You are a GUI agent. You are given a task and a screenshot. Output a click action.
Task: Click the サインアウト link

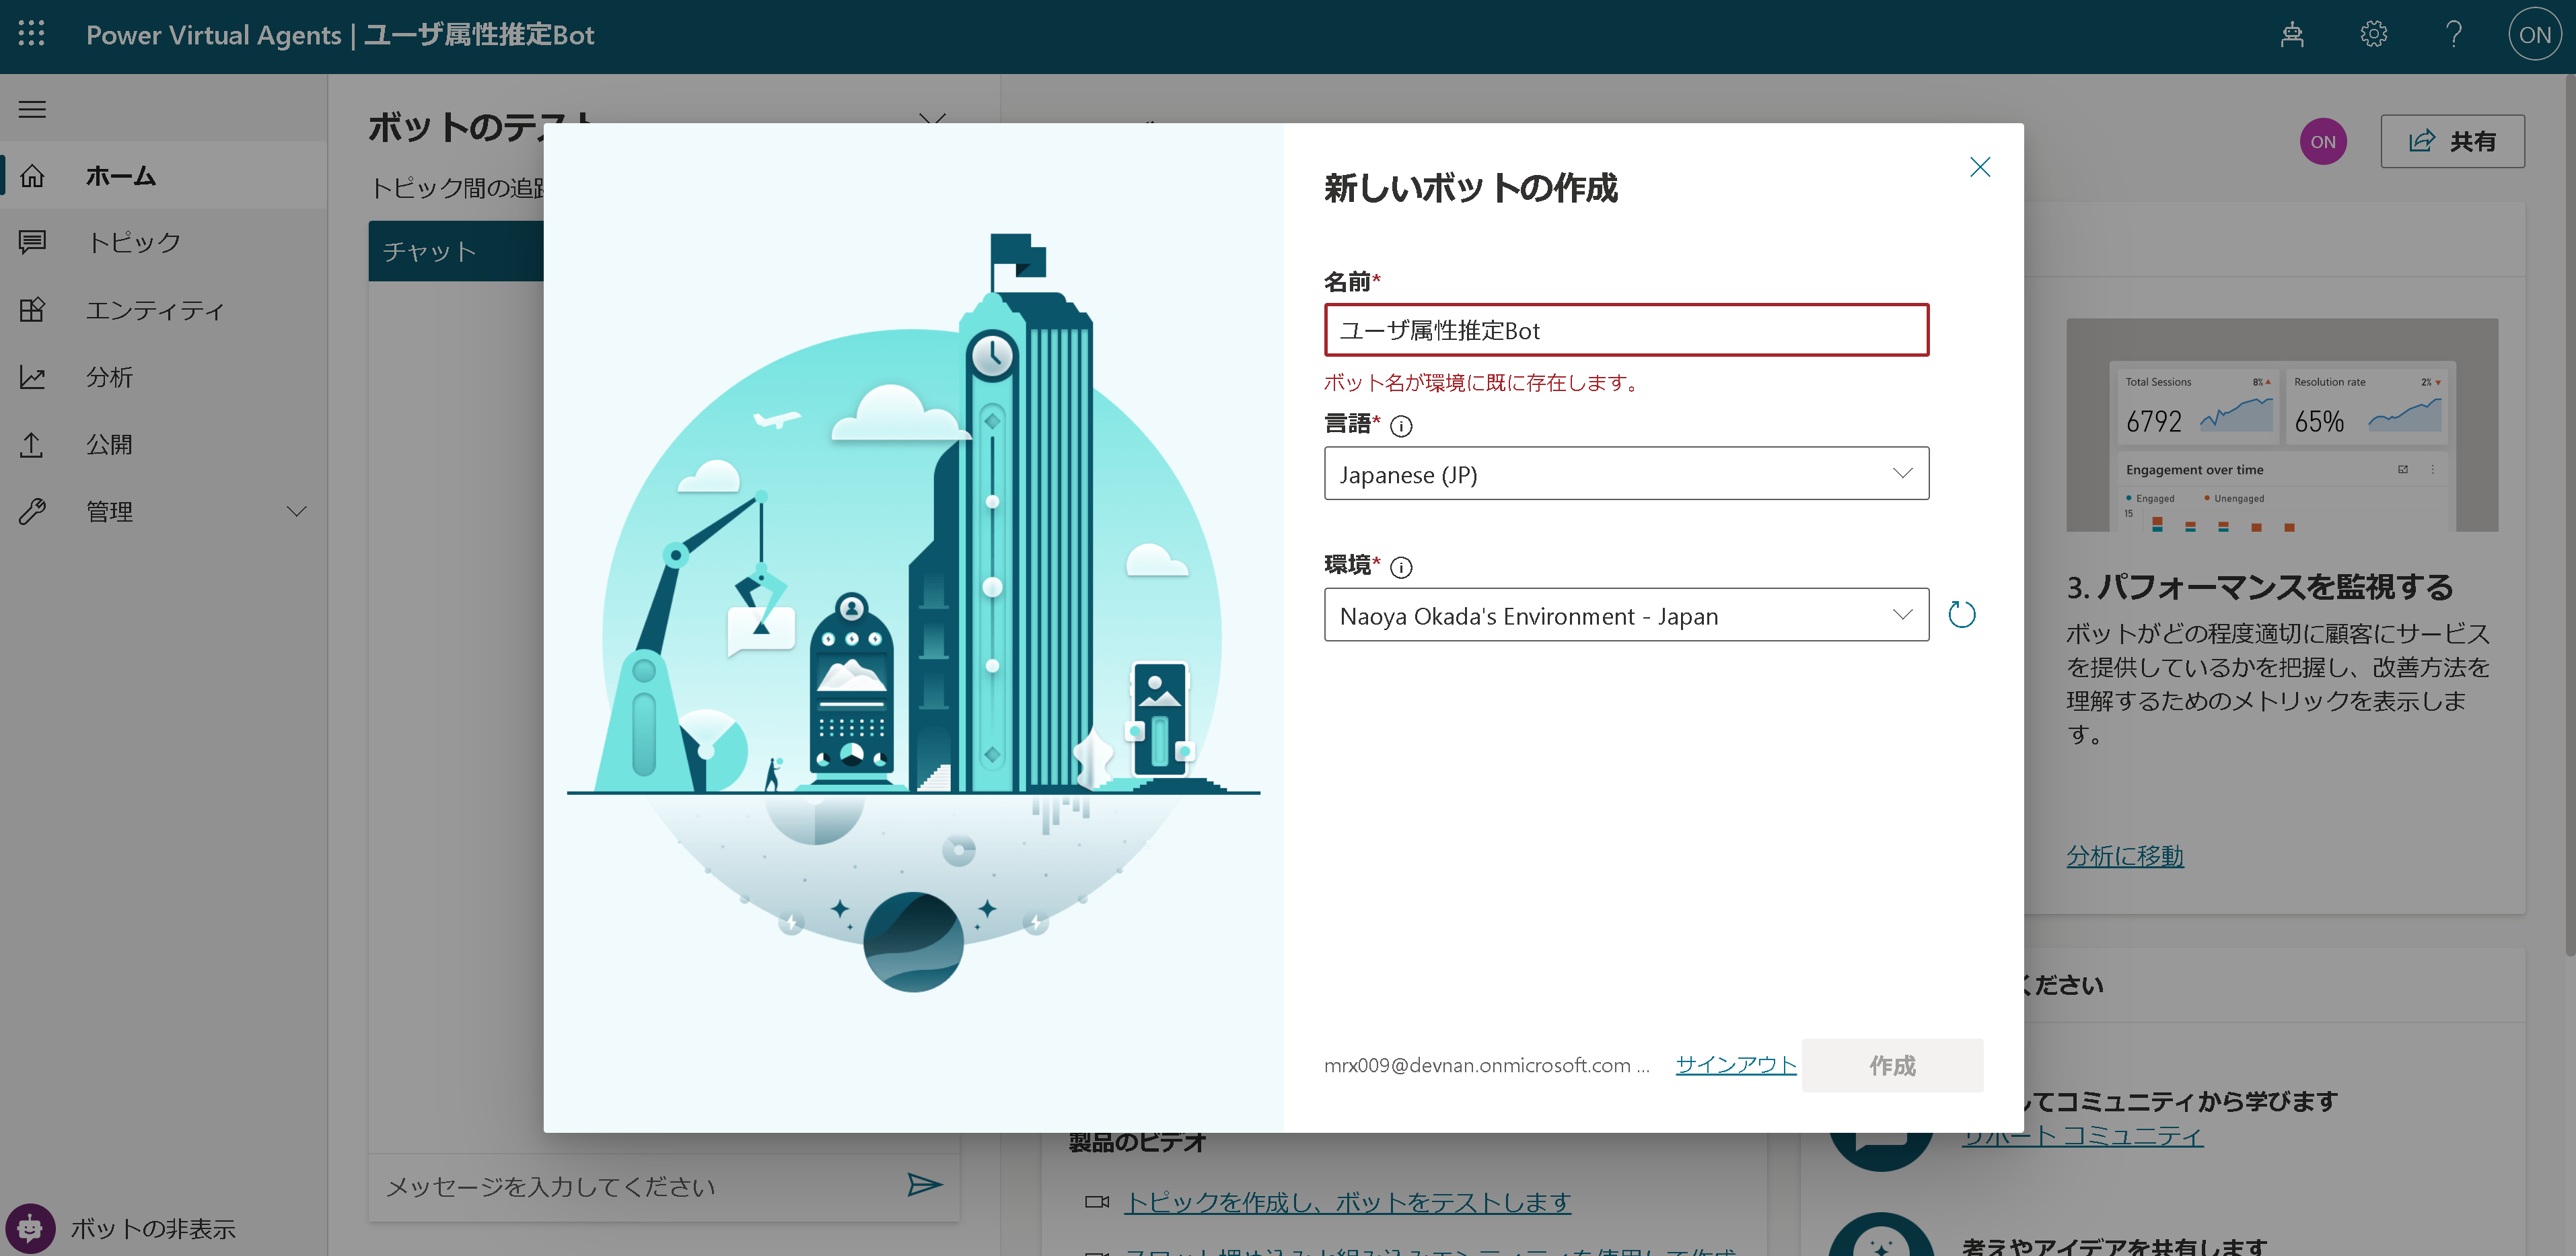[1735, 1064]
